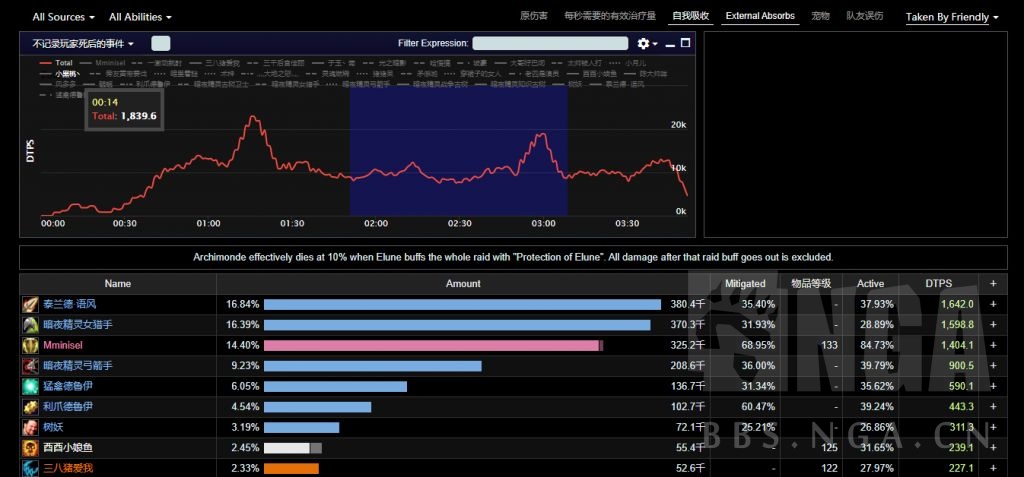
Task: Click the 02:00 mark on the time axis
Action: pos(376,223)
